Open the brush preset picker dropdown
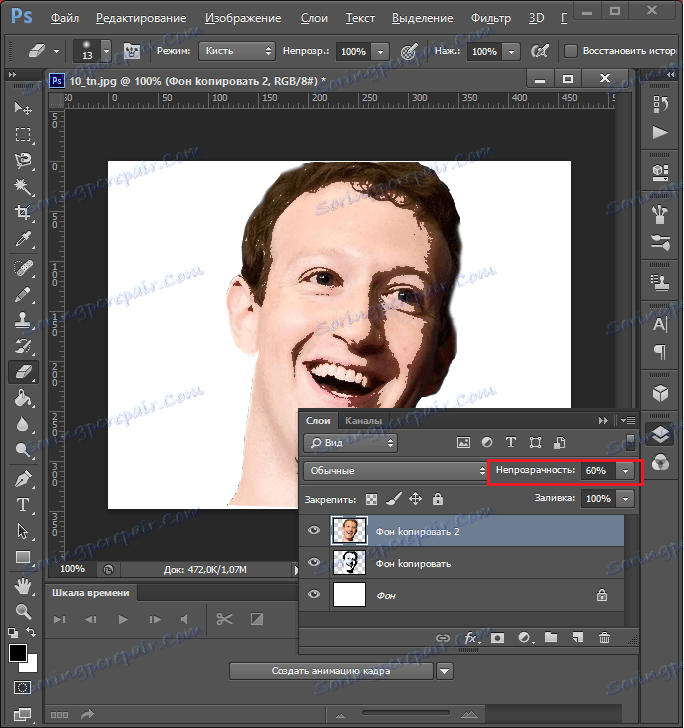 click(x=106, y=51)
